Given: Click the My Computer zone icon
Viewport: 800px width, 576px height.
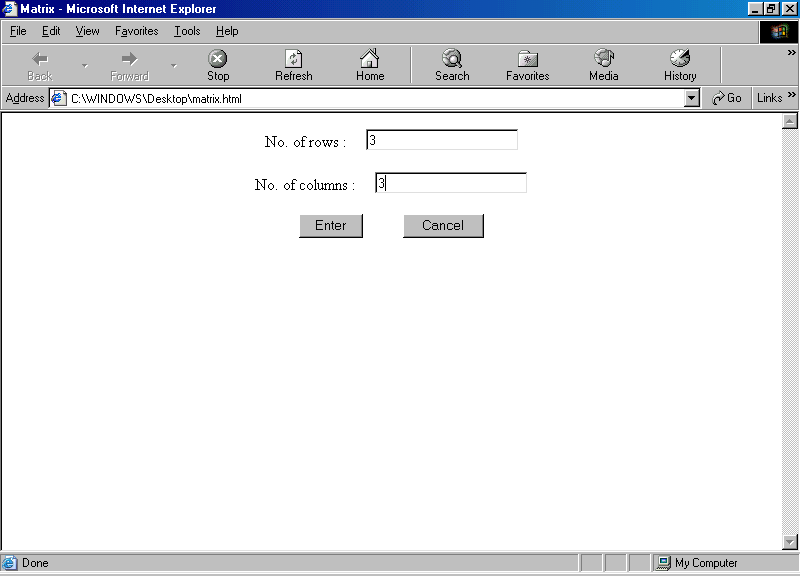Looking at the screenshot, I should click(x=663, y=563).
